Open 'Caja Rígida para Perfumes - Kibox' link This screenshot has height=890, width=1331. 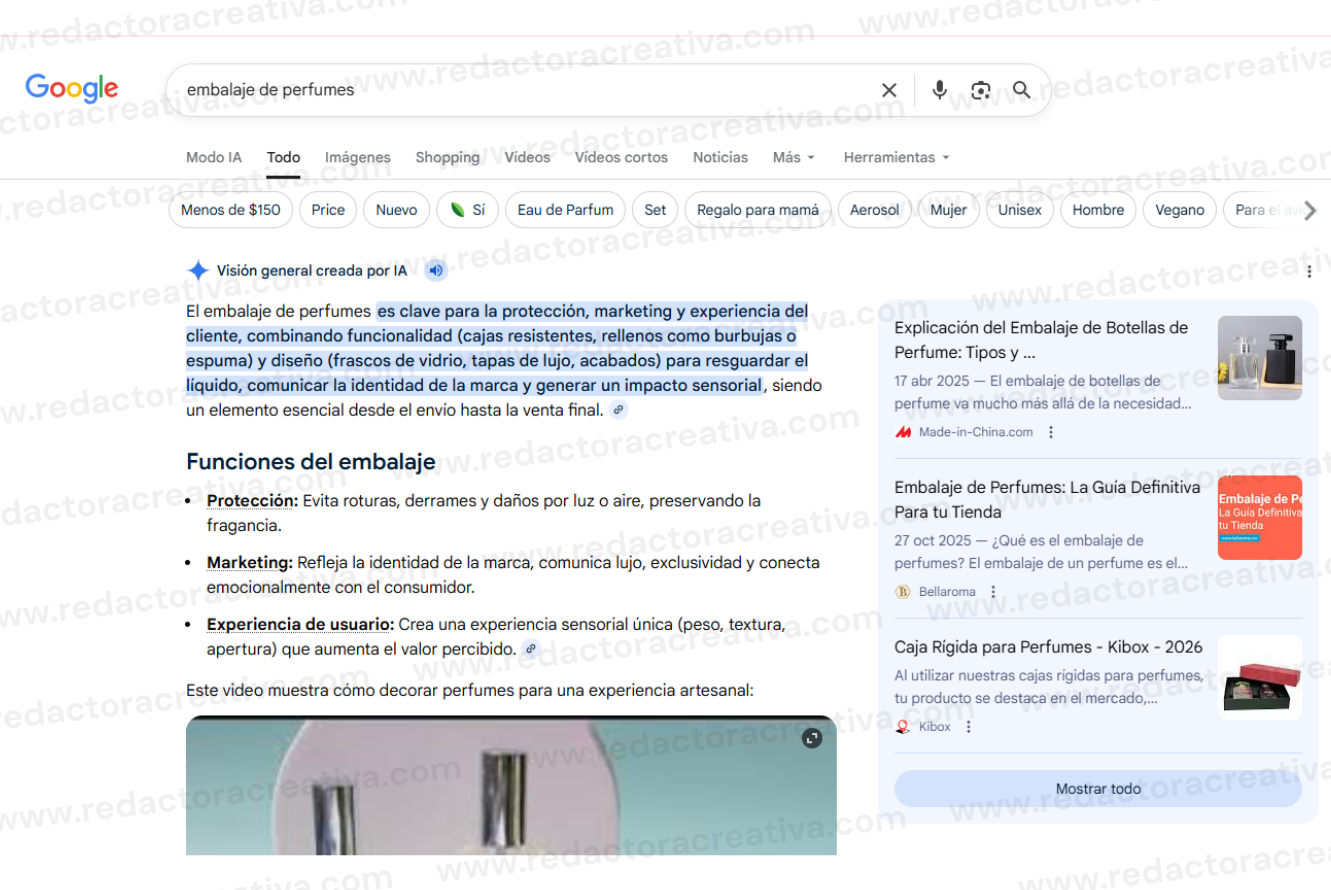point(1048,647)
